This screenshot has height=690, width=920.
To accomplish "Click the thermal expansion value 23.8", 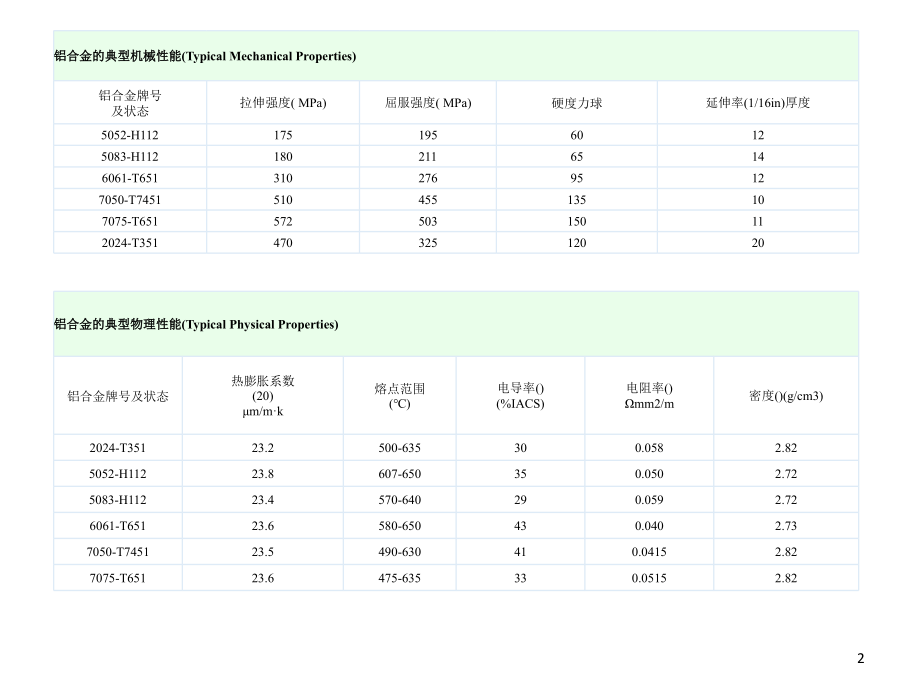I will click(x=263, y=474).
